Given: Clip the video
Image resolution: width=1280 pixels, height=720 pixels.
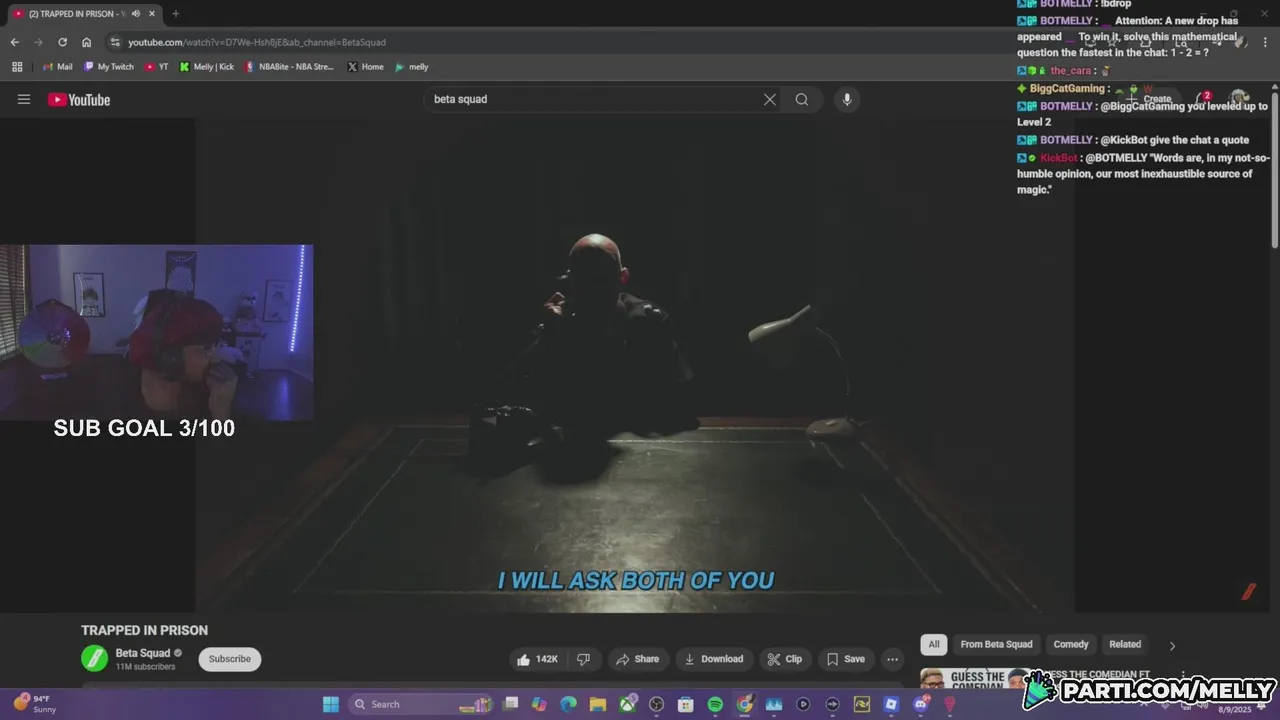Looking at the screenshot, I should [x=785, y=659].
